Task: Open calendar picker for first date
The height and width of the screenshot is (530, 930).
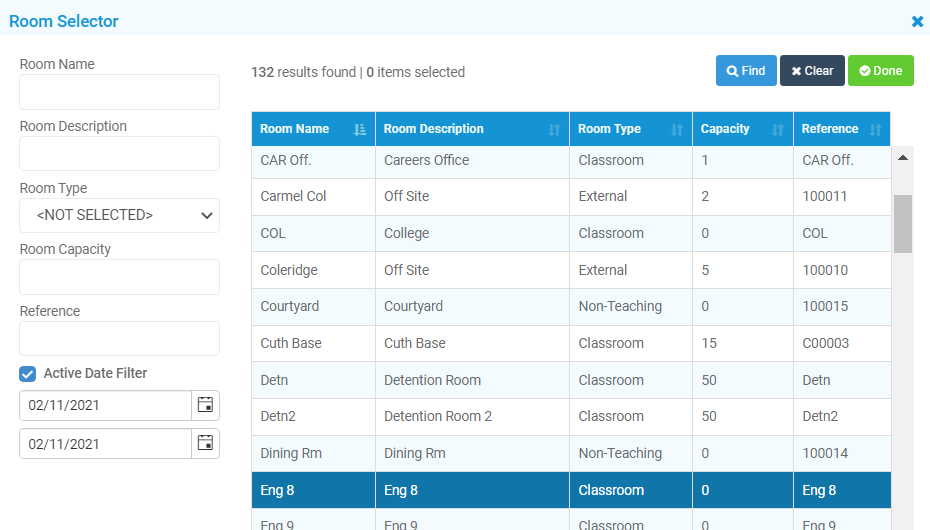Action: pos(205,405)
